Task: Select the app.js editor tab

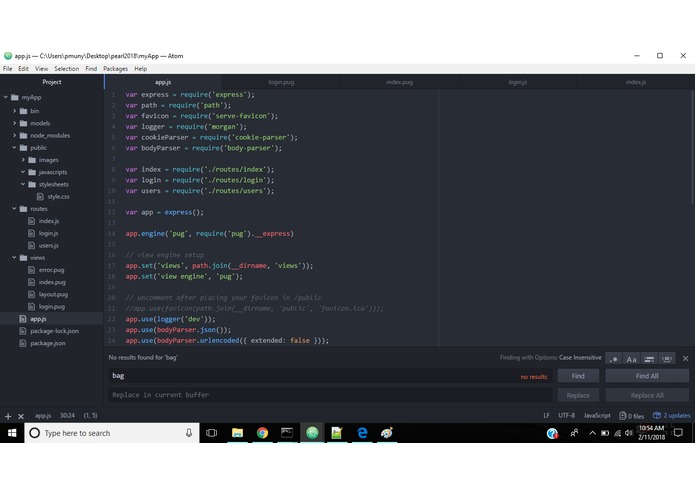Action: coord(163,82)
